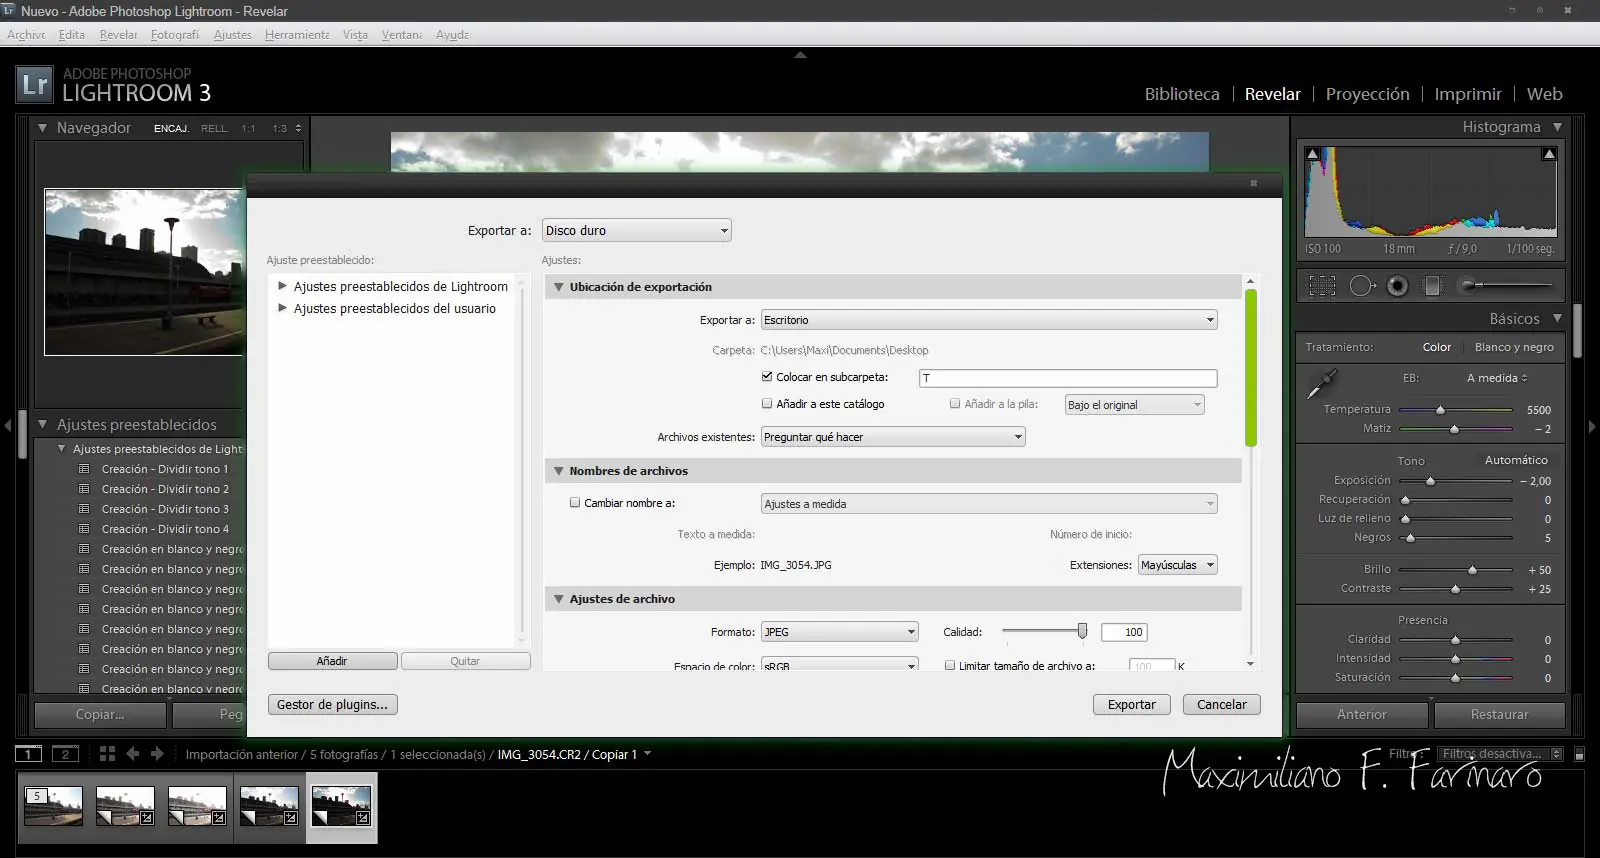Open the Proyección module
The width and height of the screenshot is (1600, 858).
click(x=1367, y=94)
